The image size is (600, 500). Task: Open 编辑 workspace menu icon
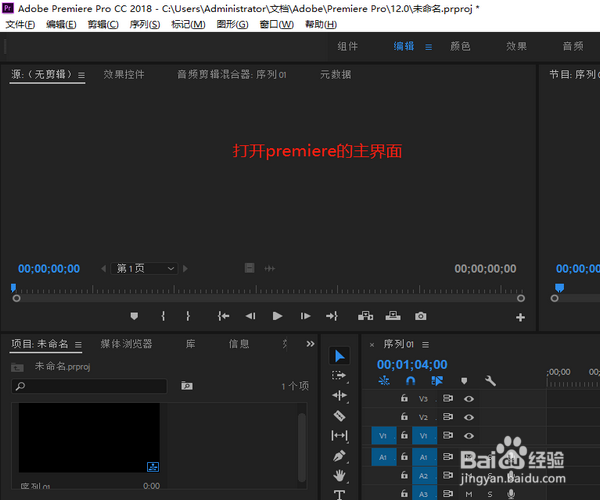(x=429, y=47)
